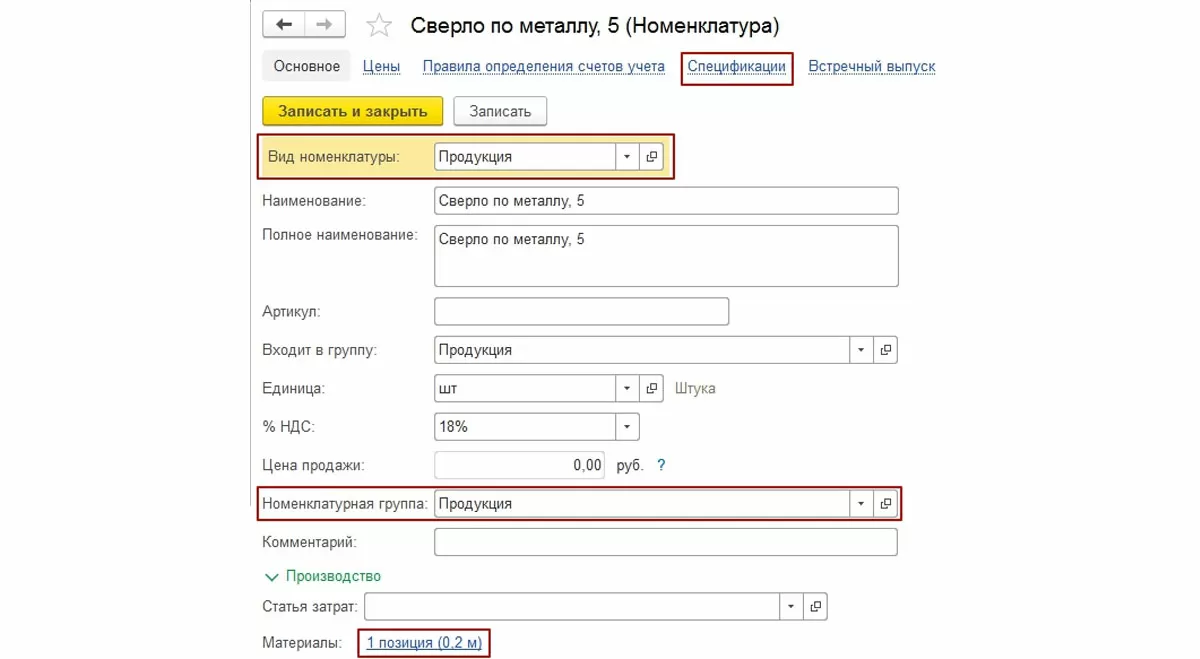The height and width of the screenshot is (659, 1200).
Task: Click the Записать button
Action: [x=500, y=111]
